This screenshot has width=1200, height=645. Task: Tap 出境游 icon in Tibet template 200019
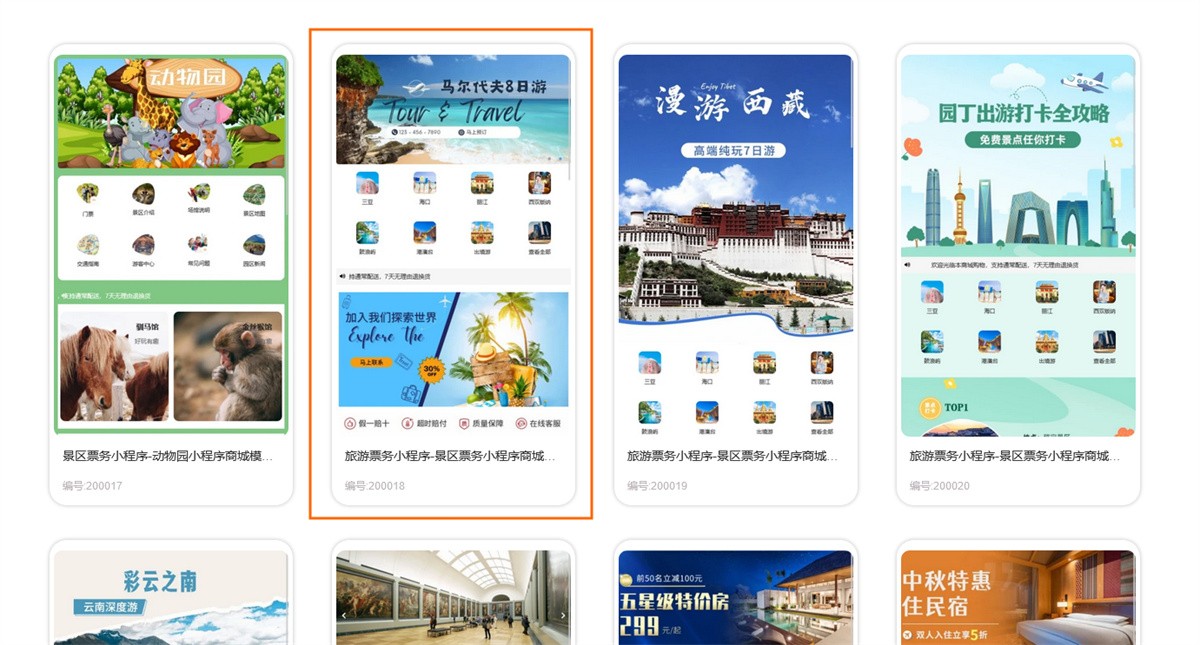click(x=765, y=412)
